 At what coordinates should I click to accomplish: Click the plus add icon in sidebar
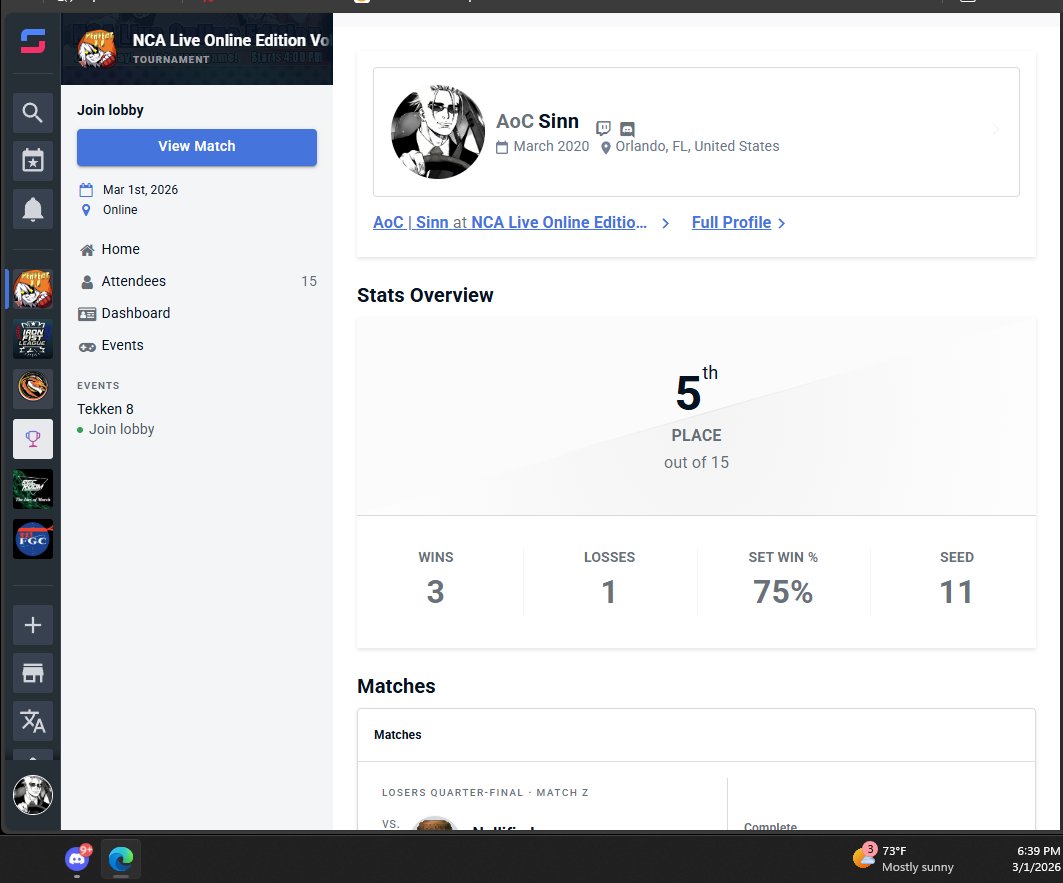(33, 625)
